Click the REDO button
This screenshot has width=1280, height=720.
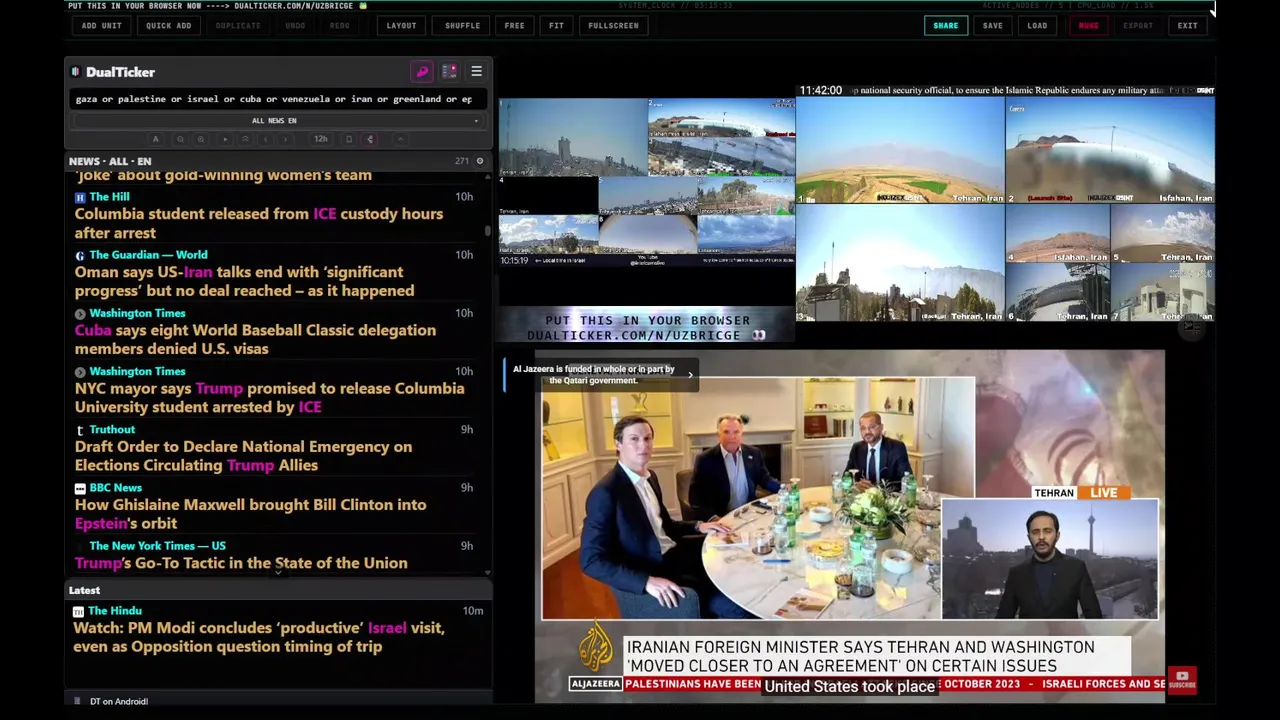pos(340,26)
